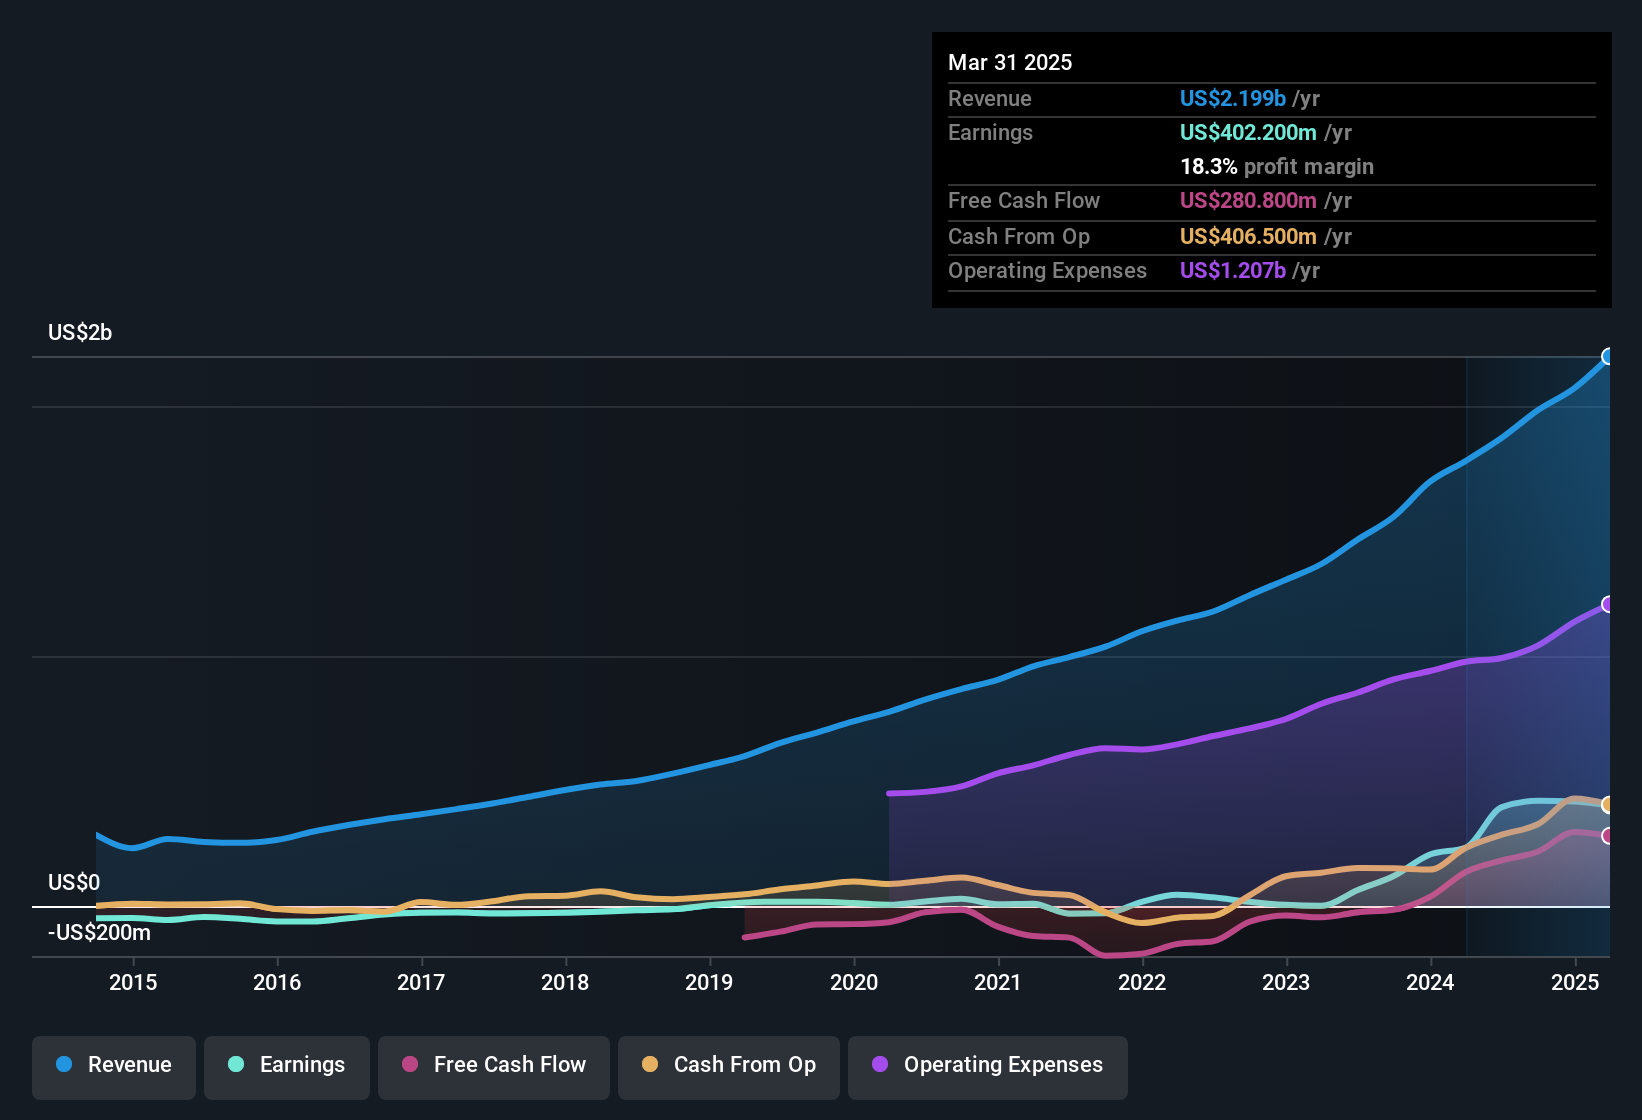This screenshot has width=1642, height=1120.
Task: Hide the Cash From Op series
Action: tap(729, 1066)
